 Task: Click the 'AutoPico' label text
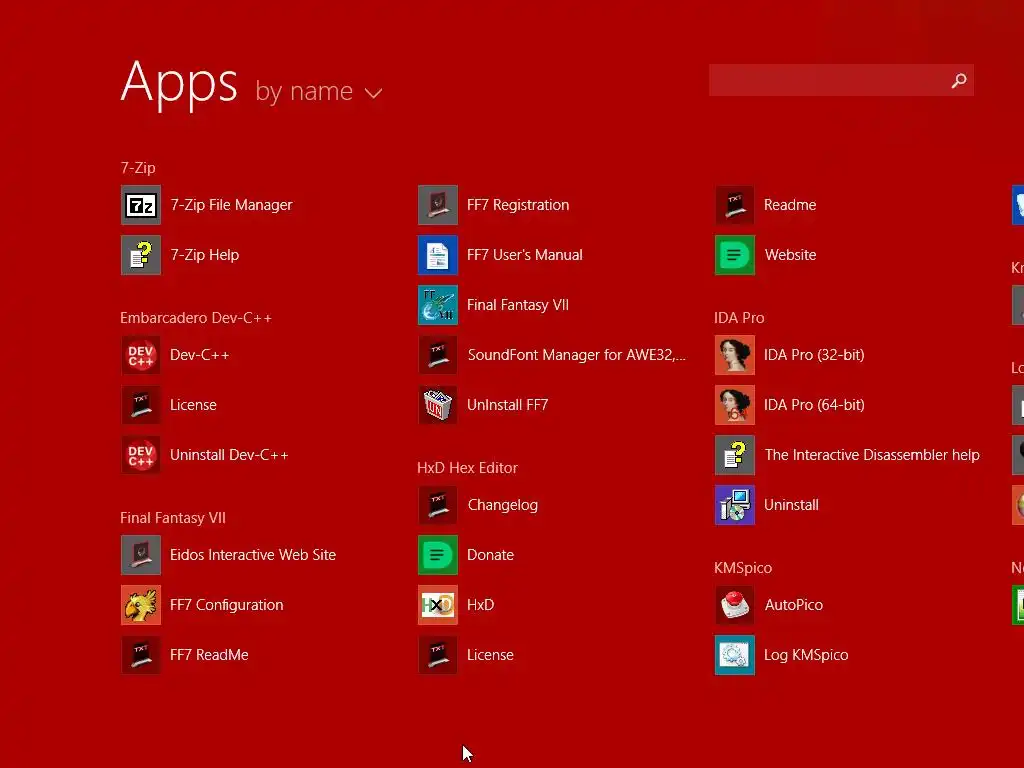pos(793,605)
